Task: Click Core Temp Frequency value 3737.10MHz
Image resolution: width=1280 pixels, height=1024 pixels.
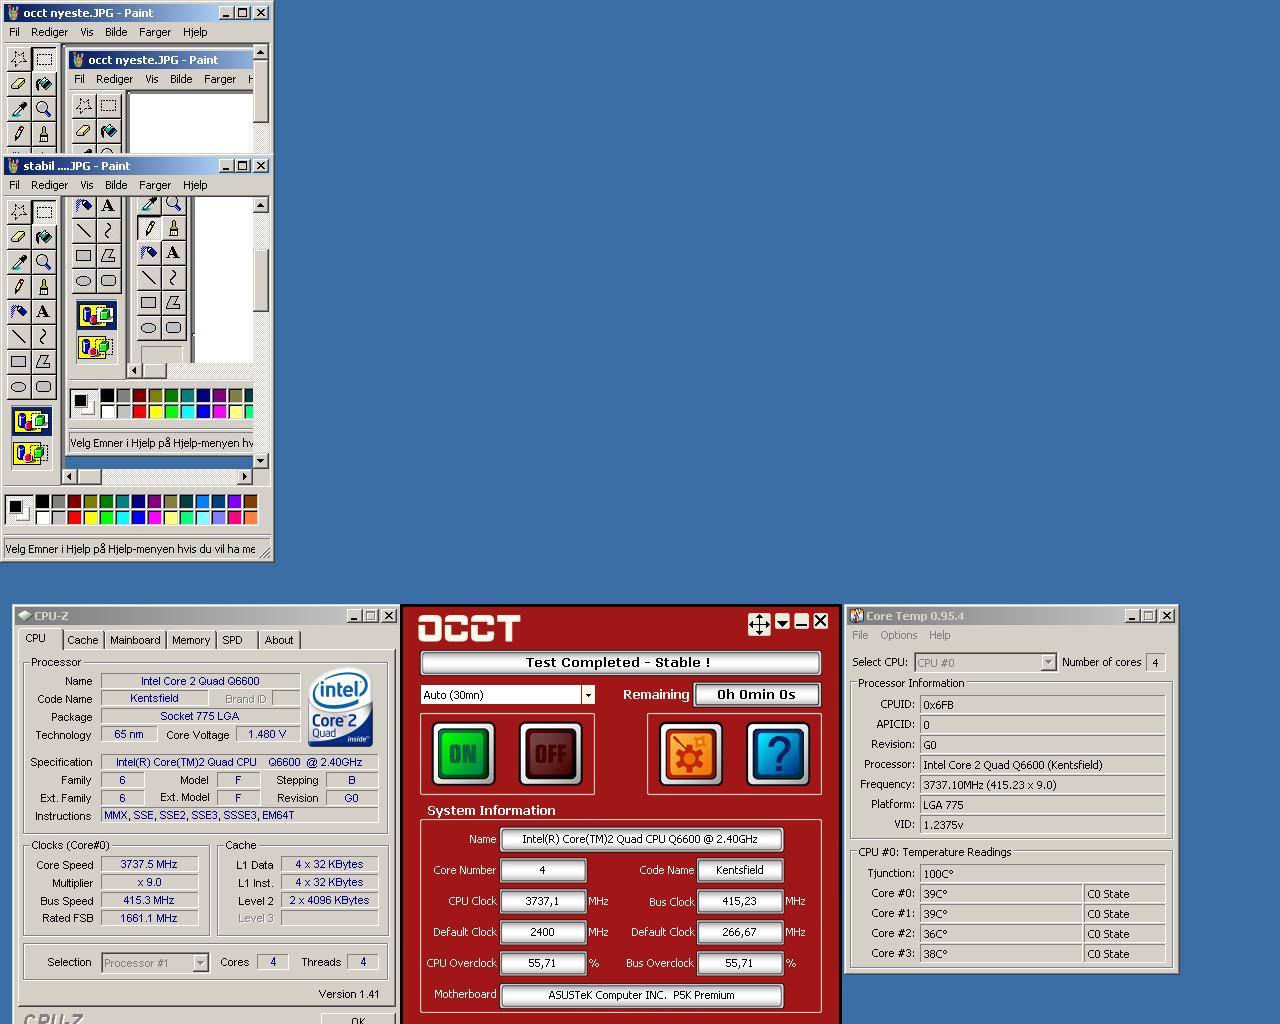Action: (1042, 785)
